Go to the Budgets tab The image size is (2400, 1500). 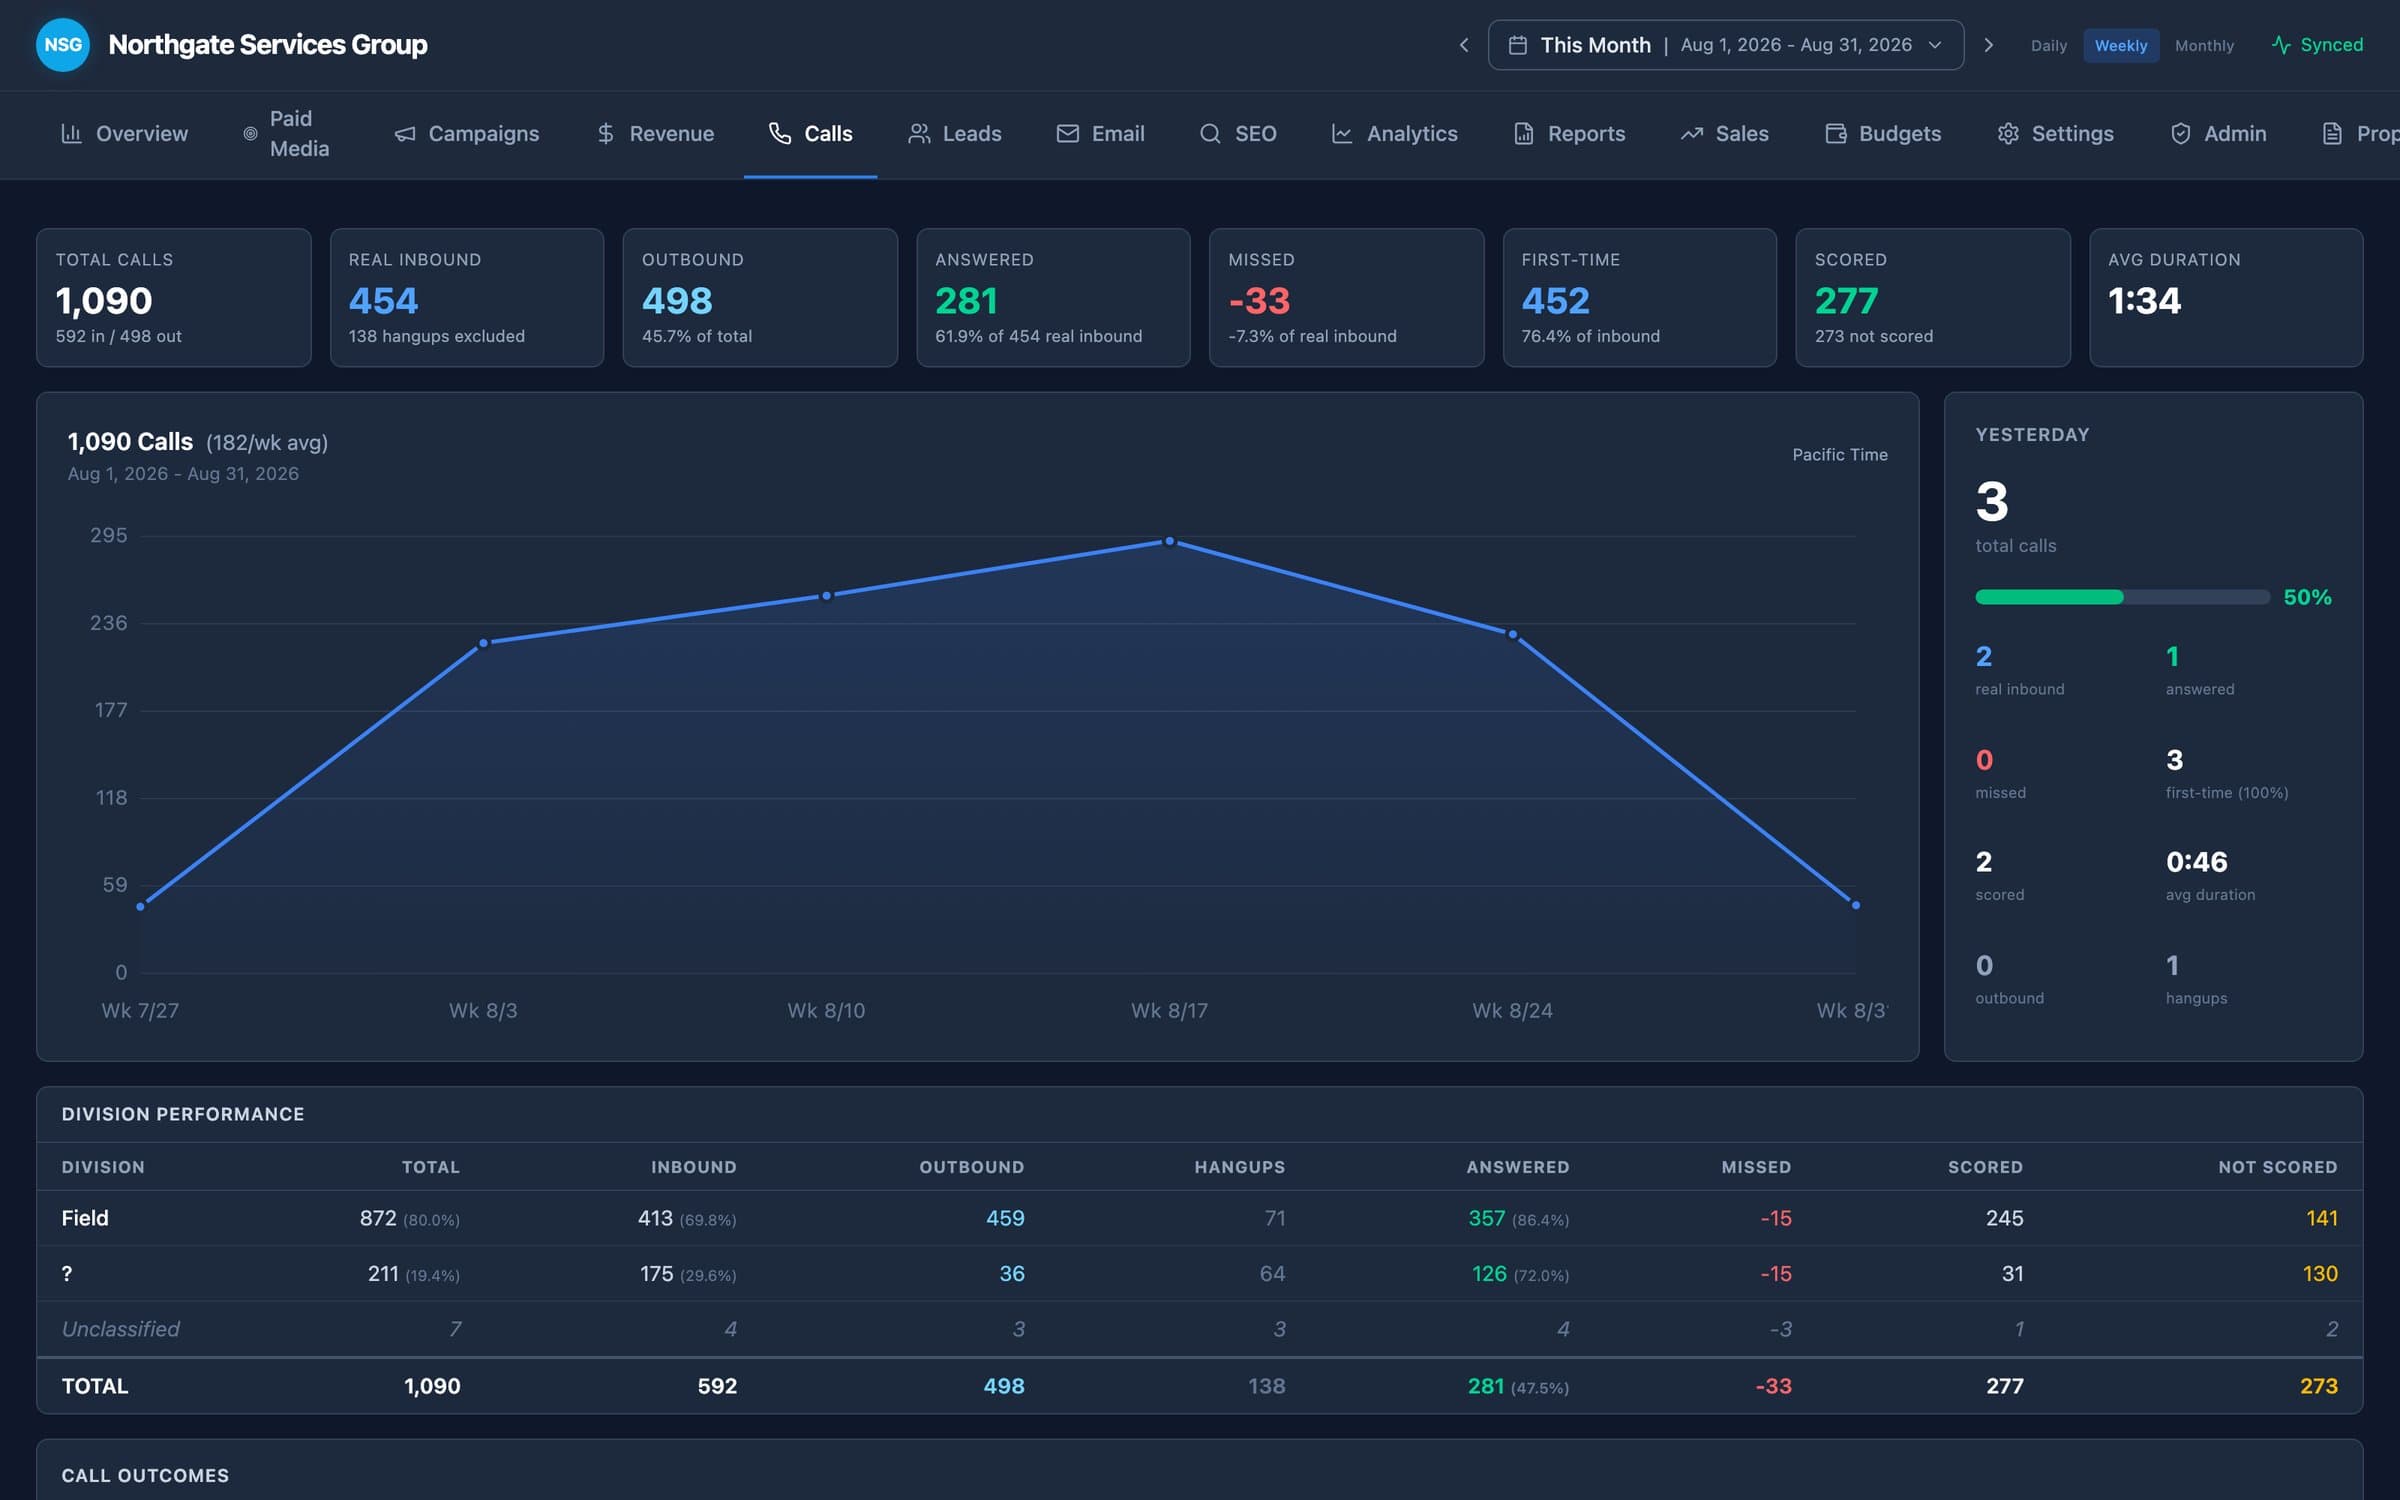pyautogui.click(x=1882, y=133)
